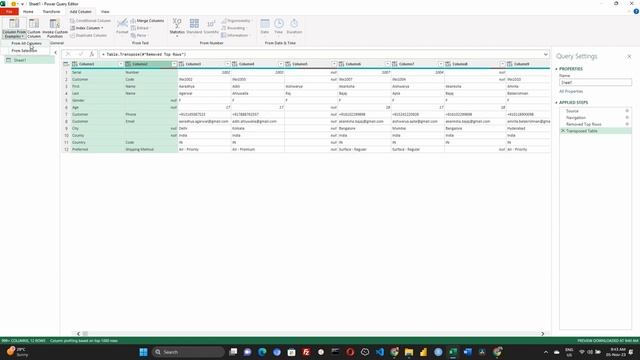Select the Removed Top Rows step
640x360 pixels.
point(584,124)
